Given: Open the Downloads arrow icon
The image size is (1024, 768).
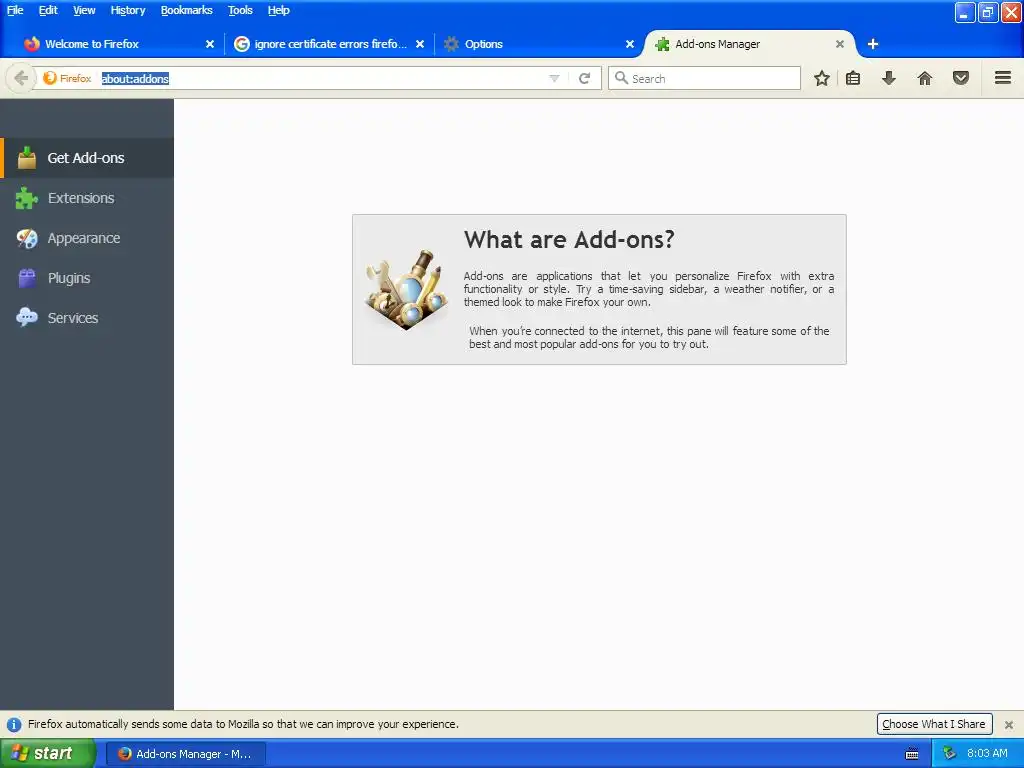Looking at the screenshot, I should (x=889, y=78).
